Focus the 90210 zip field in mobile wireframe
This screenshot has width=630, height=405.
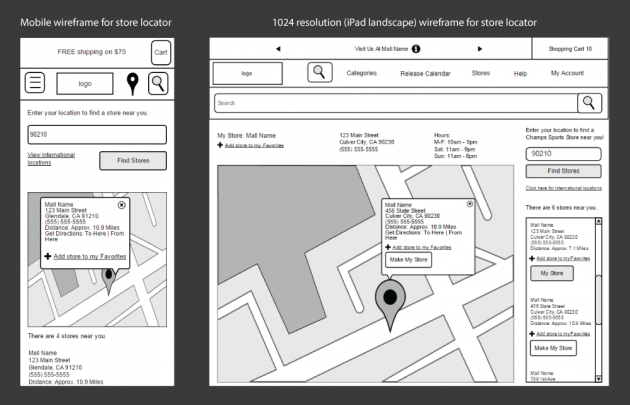[97, 135]
